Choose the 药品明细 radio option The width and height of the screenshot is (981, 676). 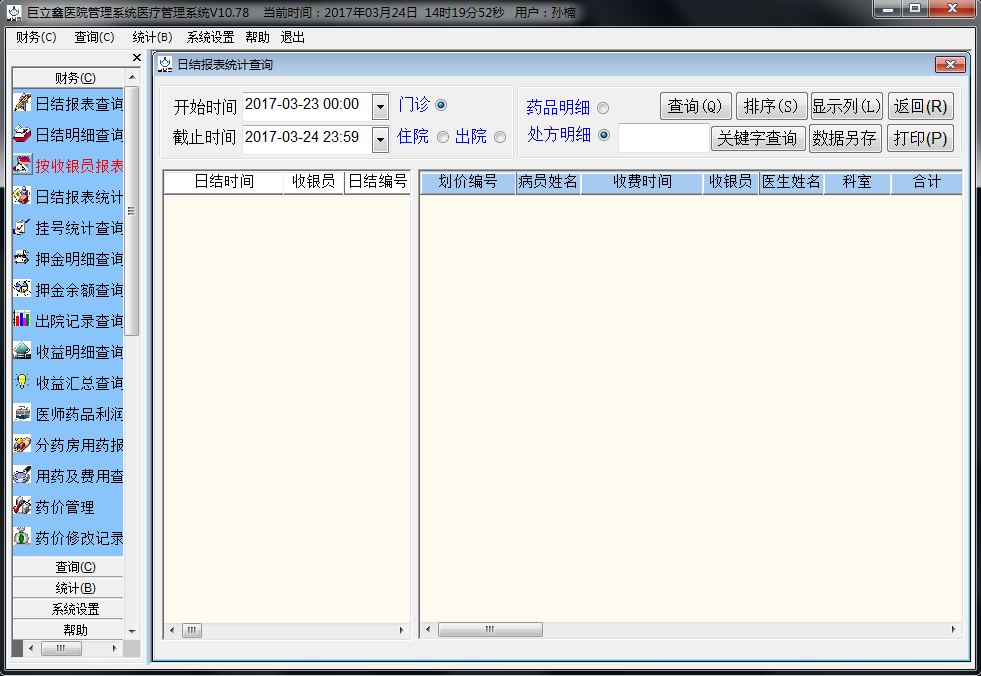[x=603, y=108]
